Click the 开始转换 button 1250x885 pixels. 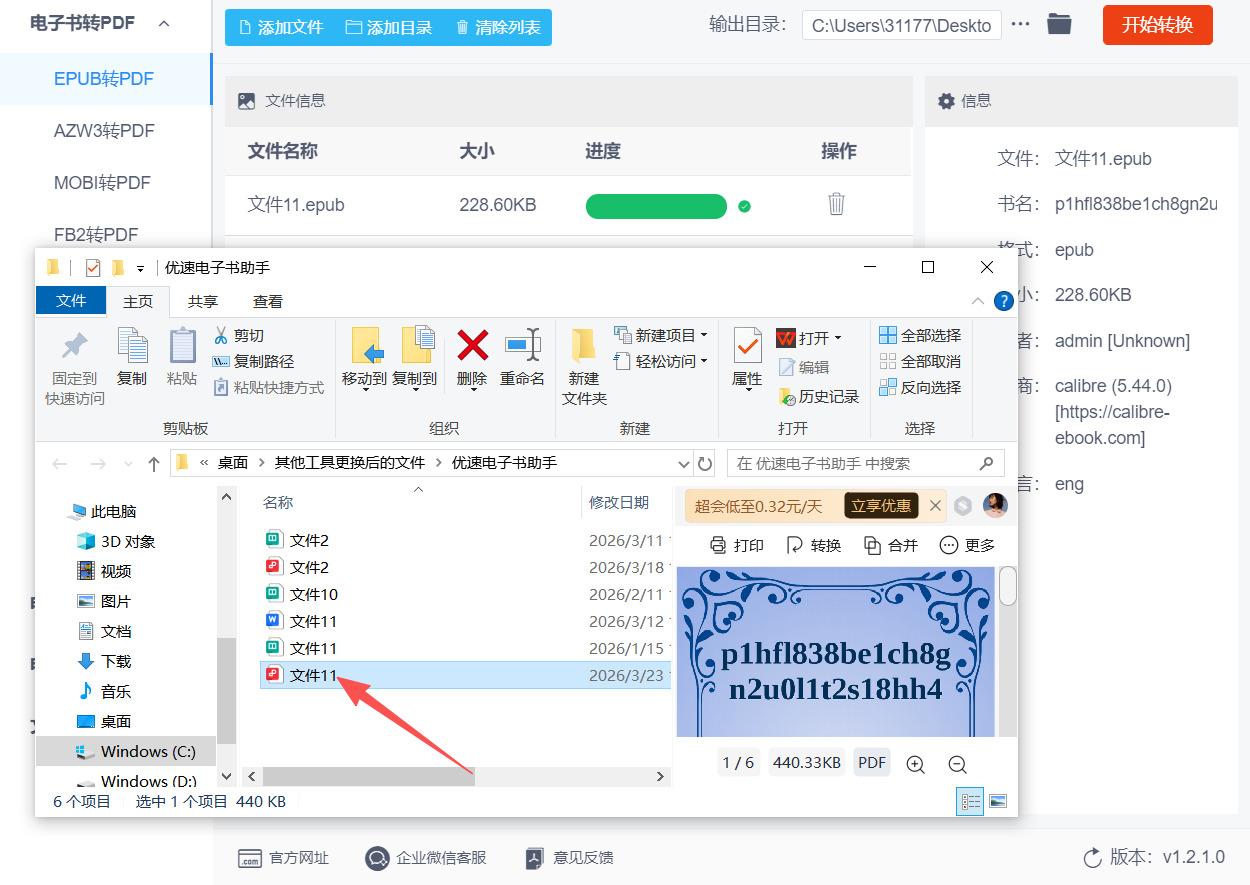[1157, 25]
